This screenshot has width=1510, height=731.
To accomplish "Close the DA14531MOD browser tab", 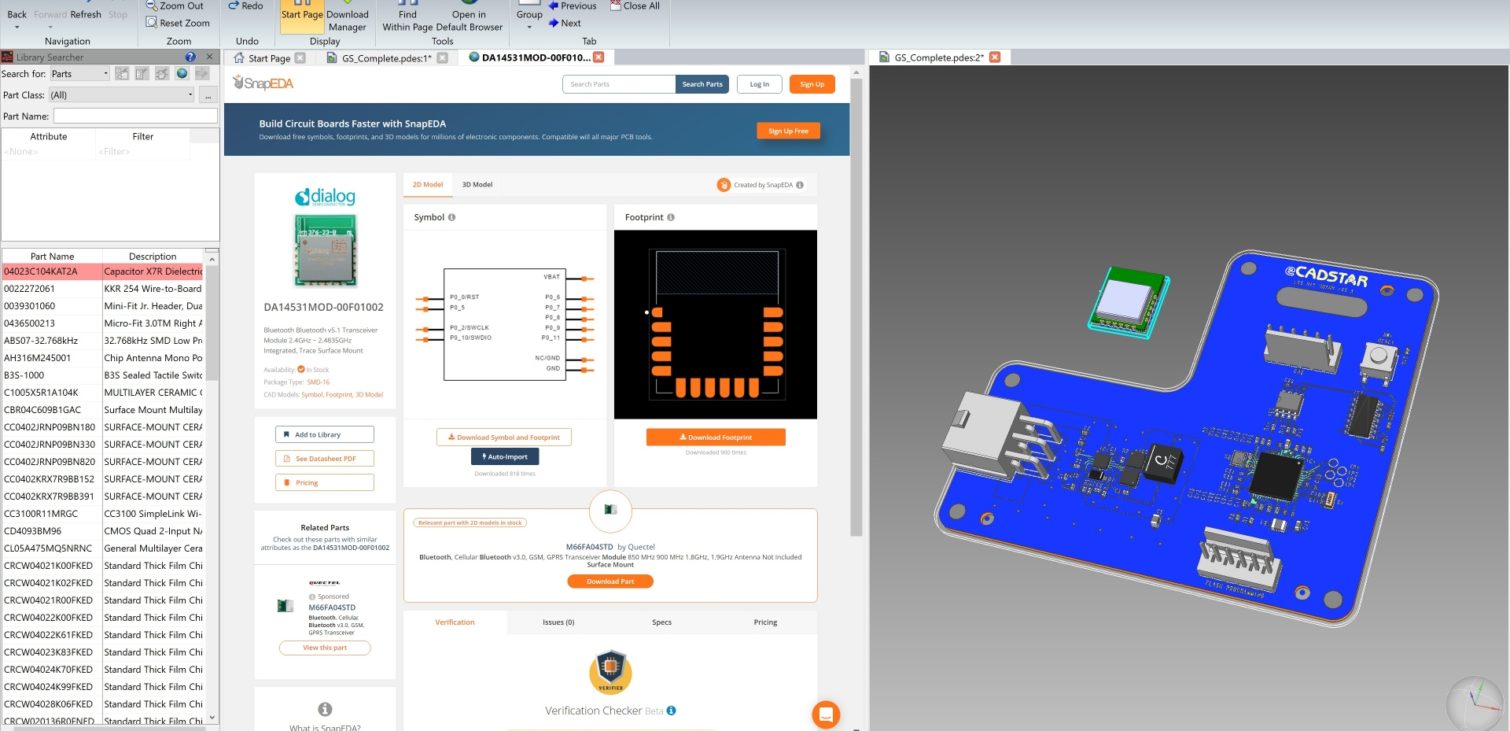I will pyautogui.click(x=598, y=58).
